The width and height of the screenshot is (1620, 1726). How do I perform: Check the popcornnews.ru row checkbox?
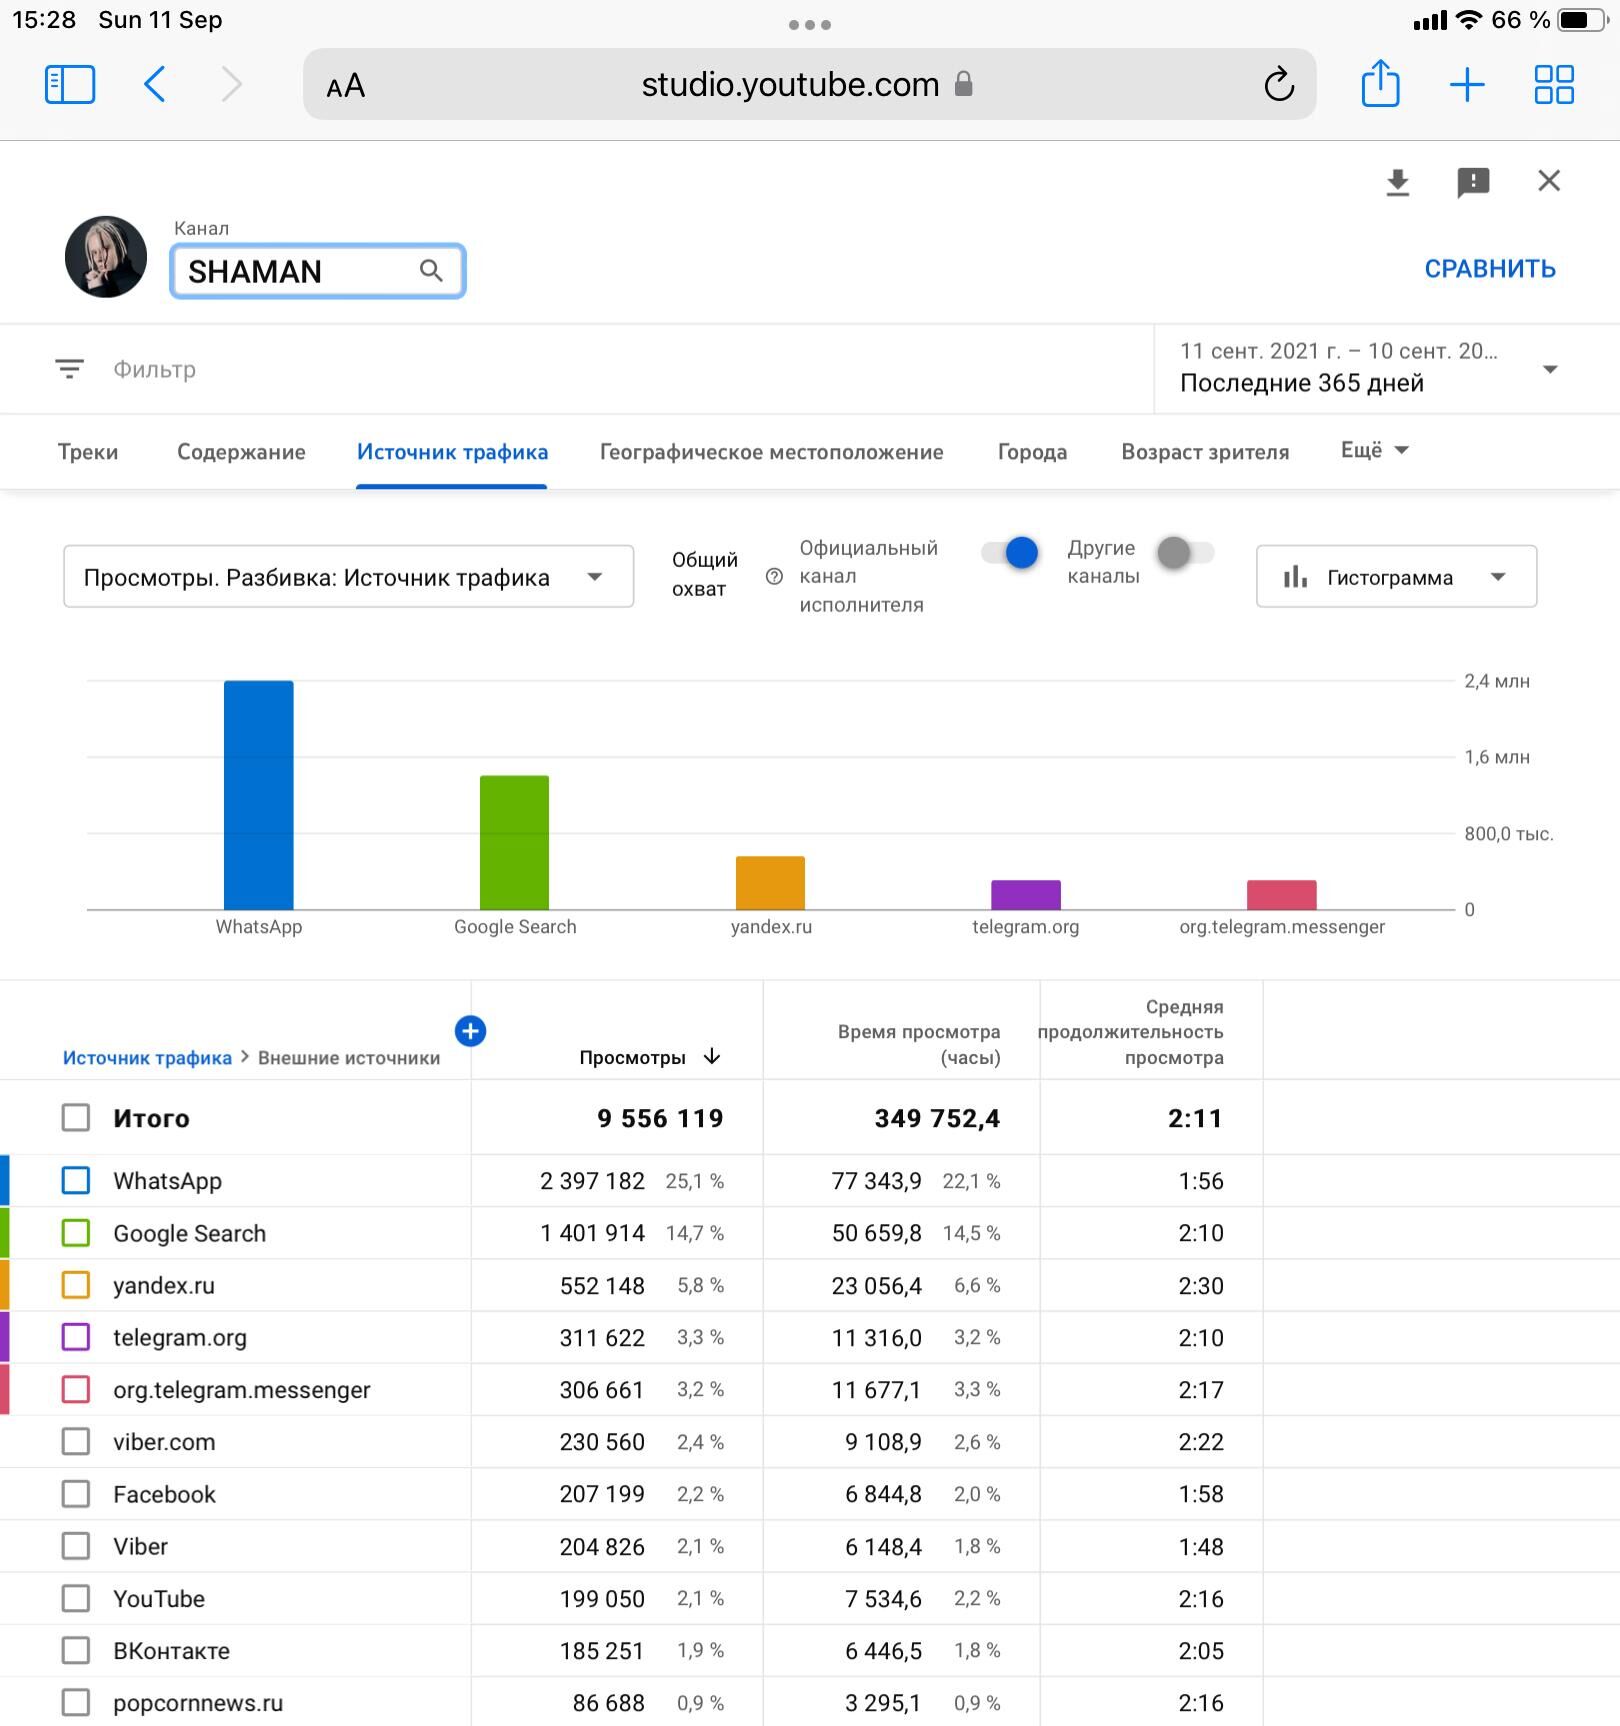tap(76, 1702)
